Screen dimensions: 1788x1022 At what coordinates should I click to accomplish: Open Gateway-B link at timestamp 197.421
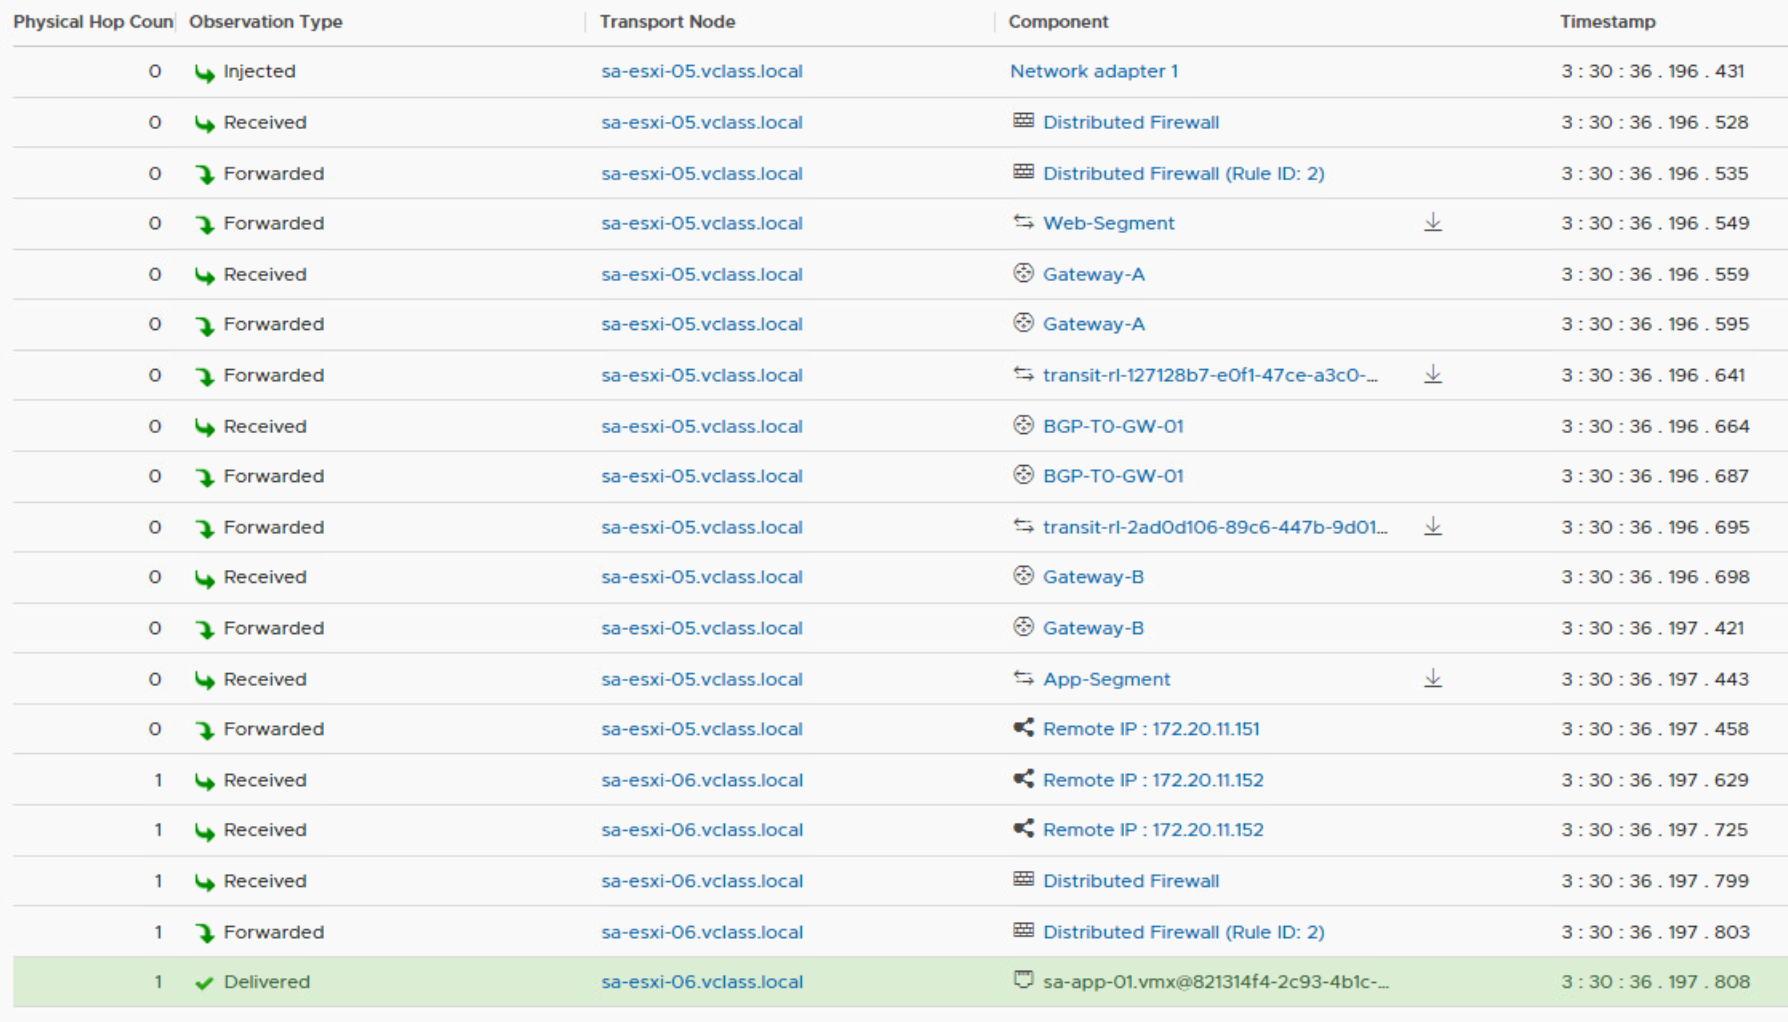[1093, 628]
